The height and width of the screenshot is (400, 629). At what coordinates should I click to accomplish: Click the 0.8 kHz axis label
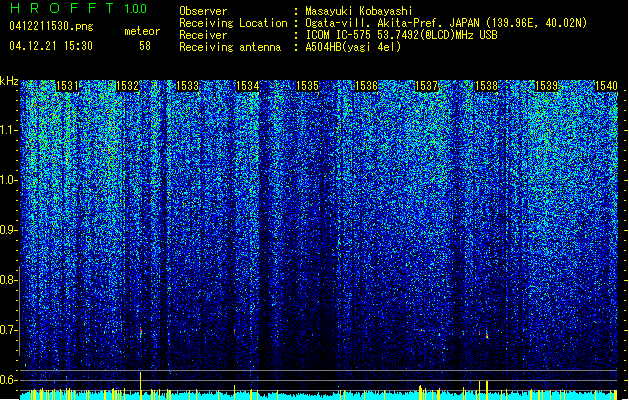(x=7, y=280)
